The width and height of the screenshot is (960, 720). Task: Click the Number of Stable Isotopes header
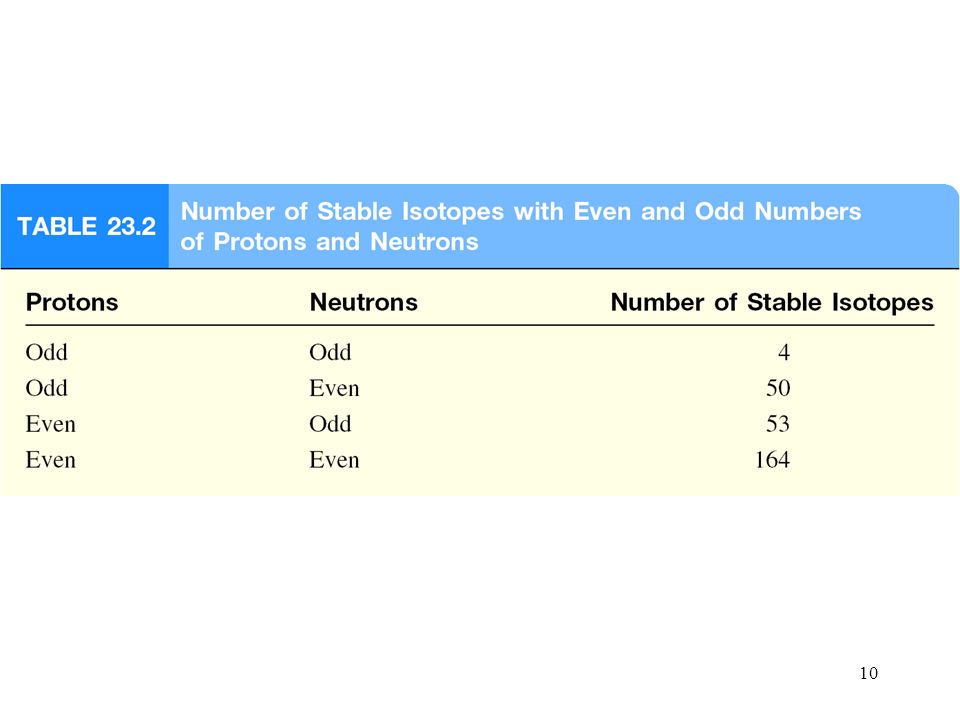click(772, 302)
